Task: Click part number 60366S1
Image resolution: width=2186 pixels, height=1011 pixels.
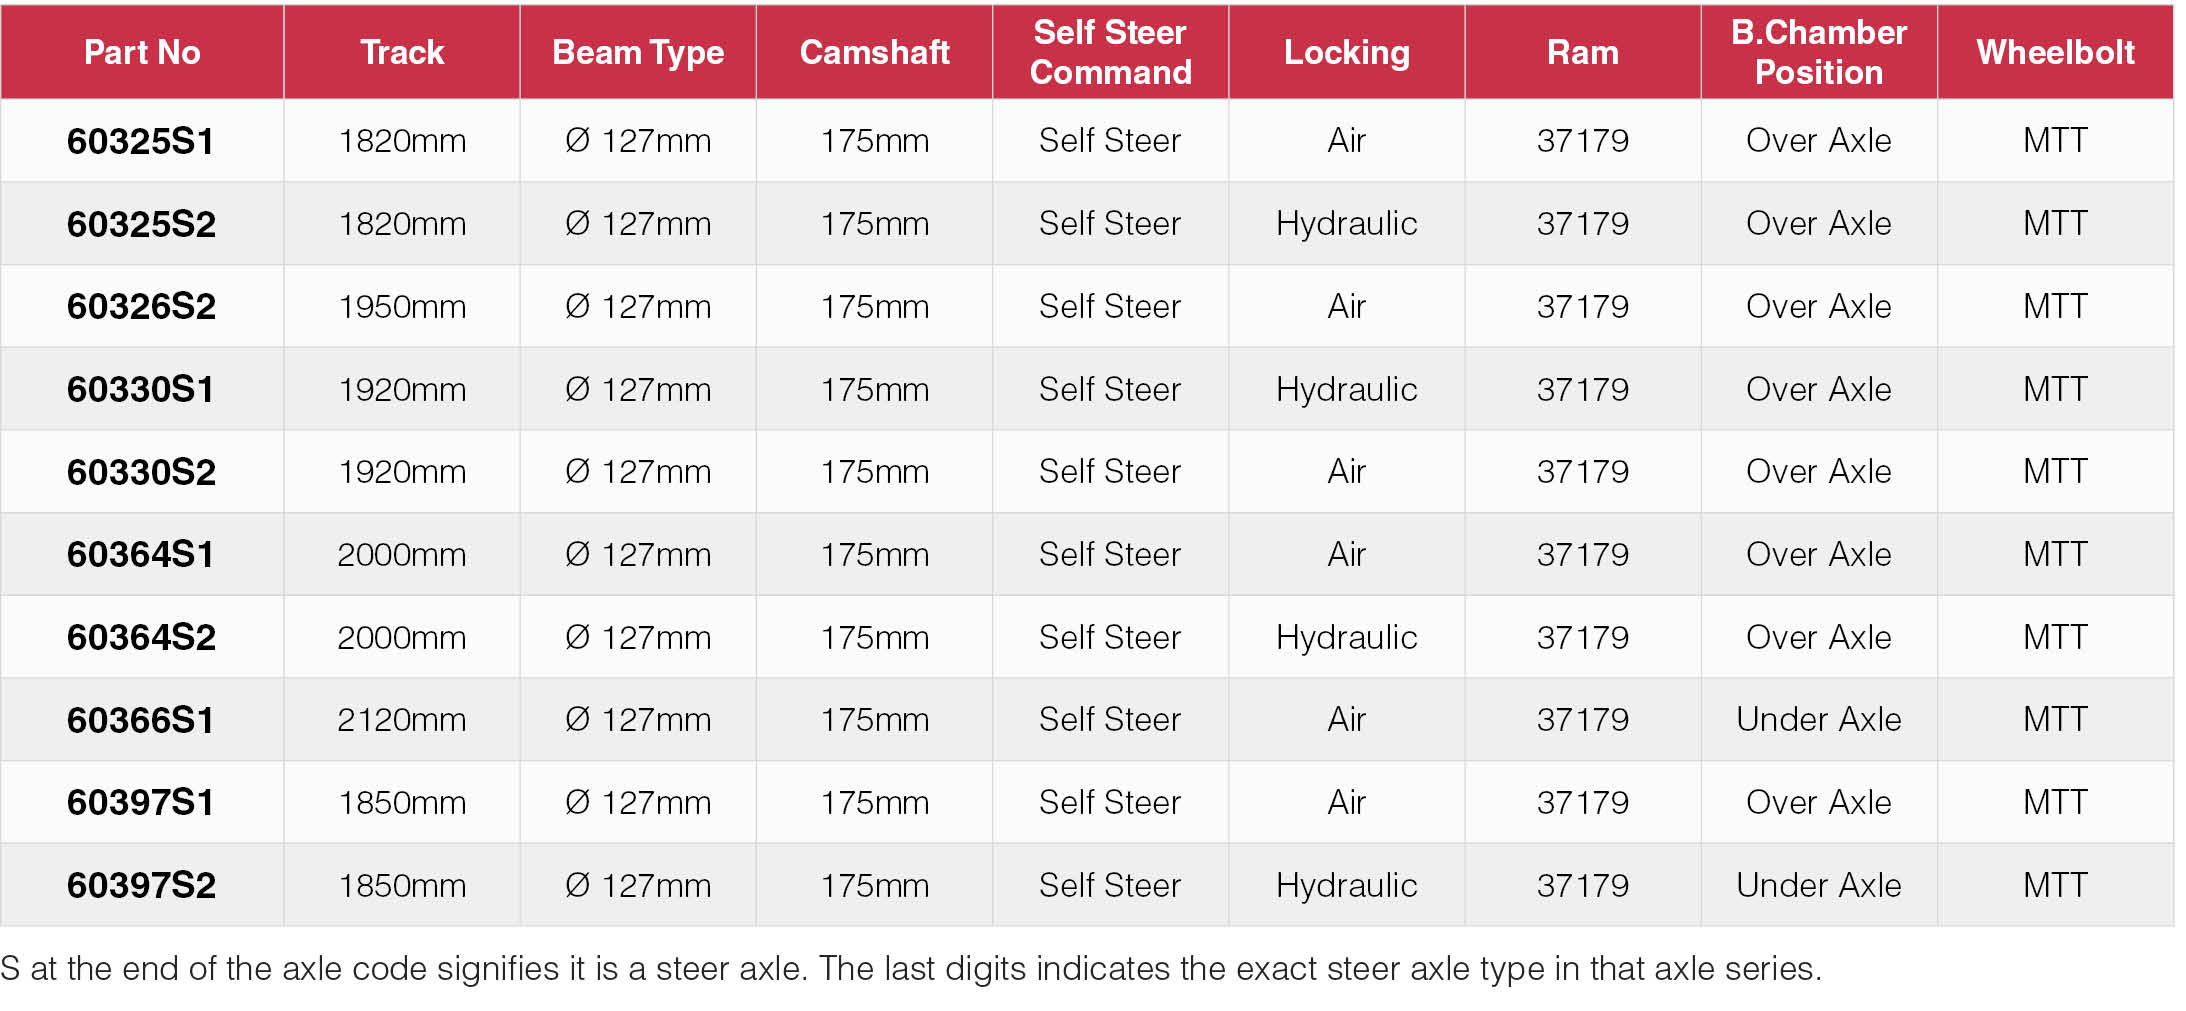Action: (x=141, y=720)
